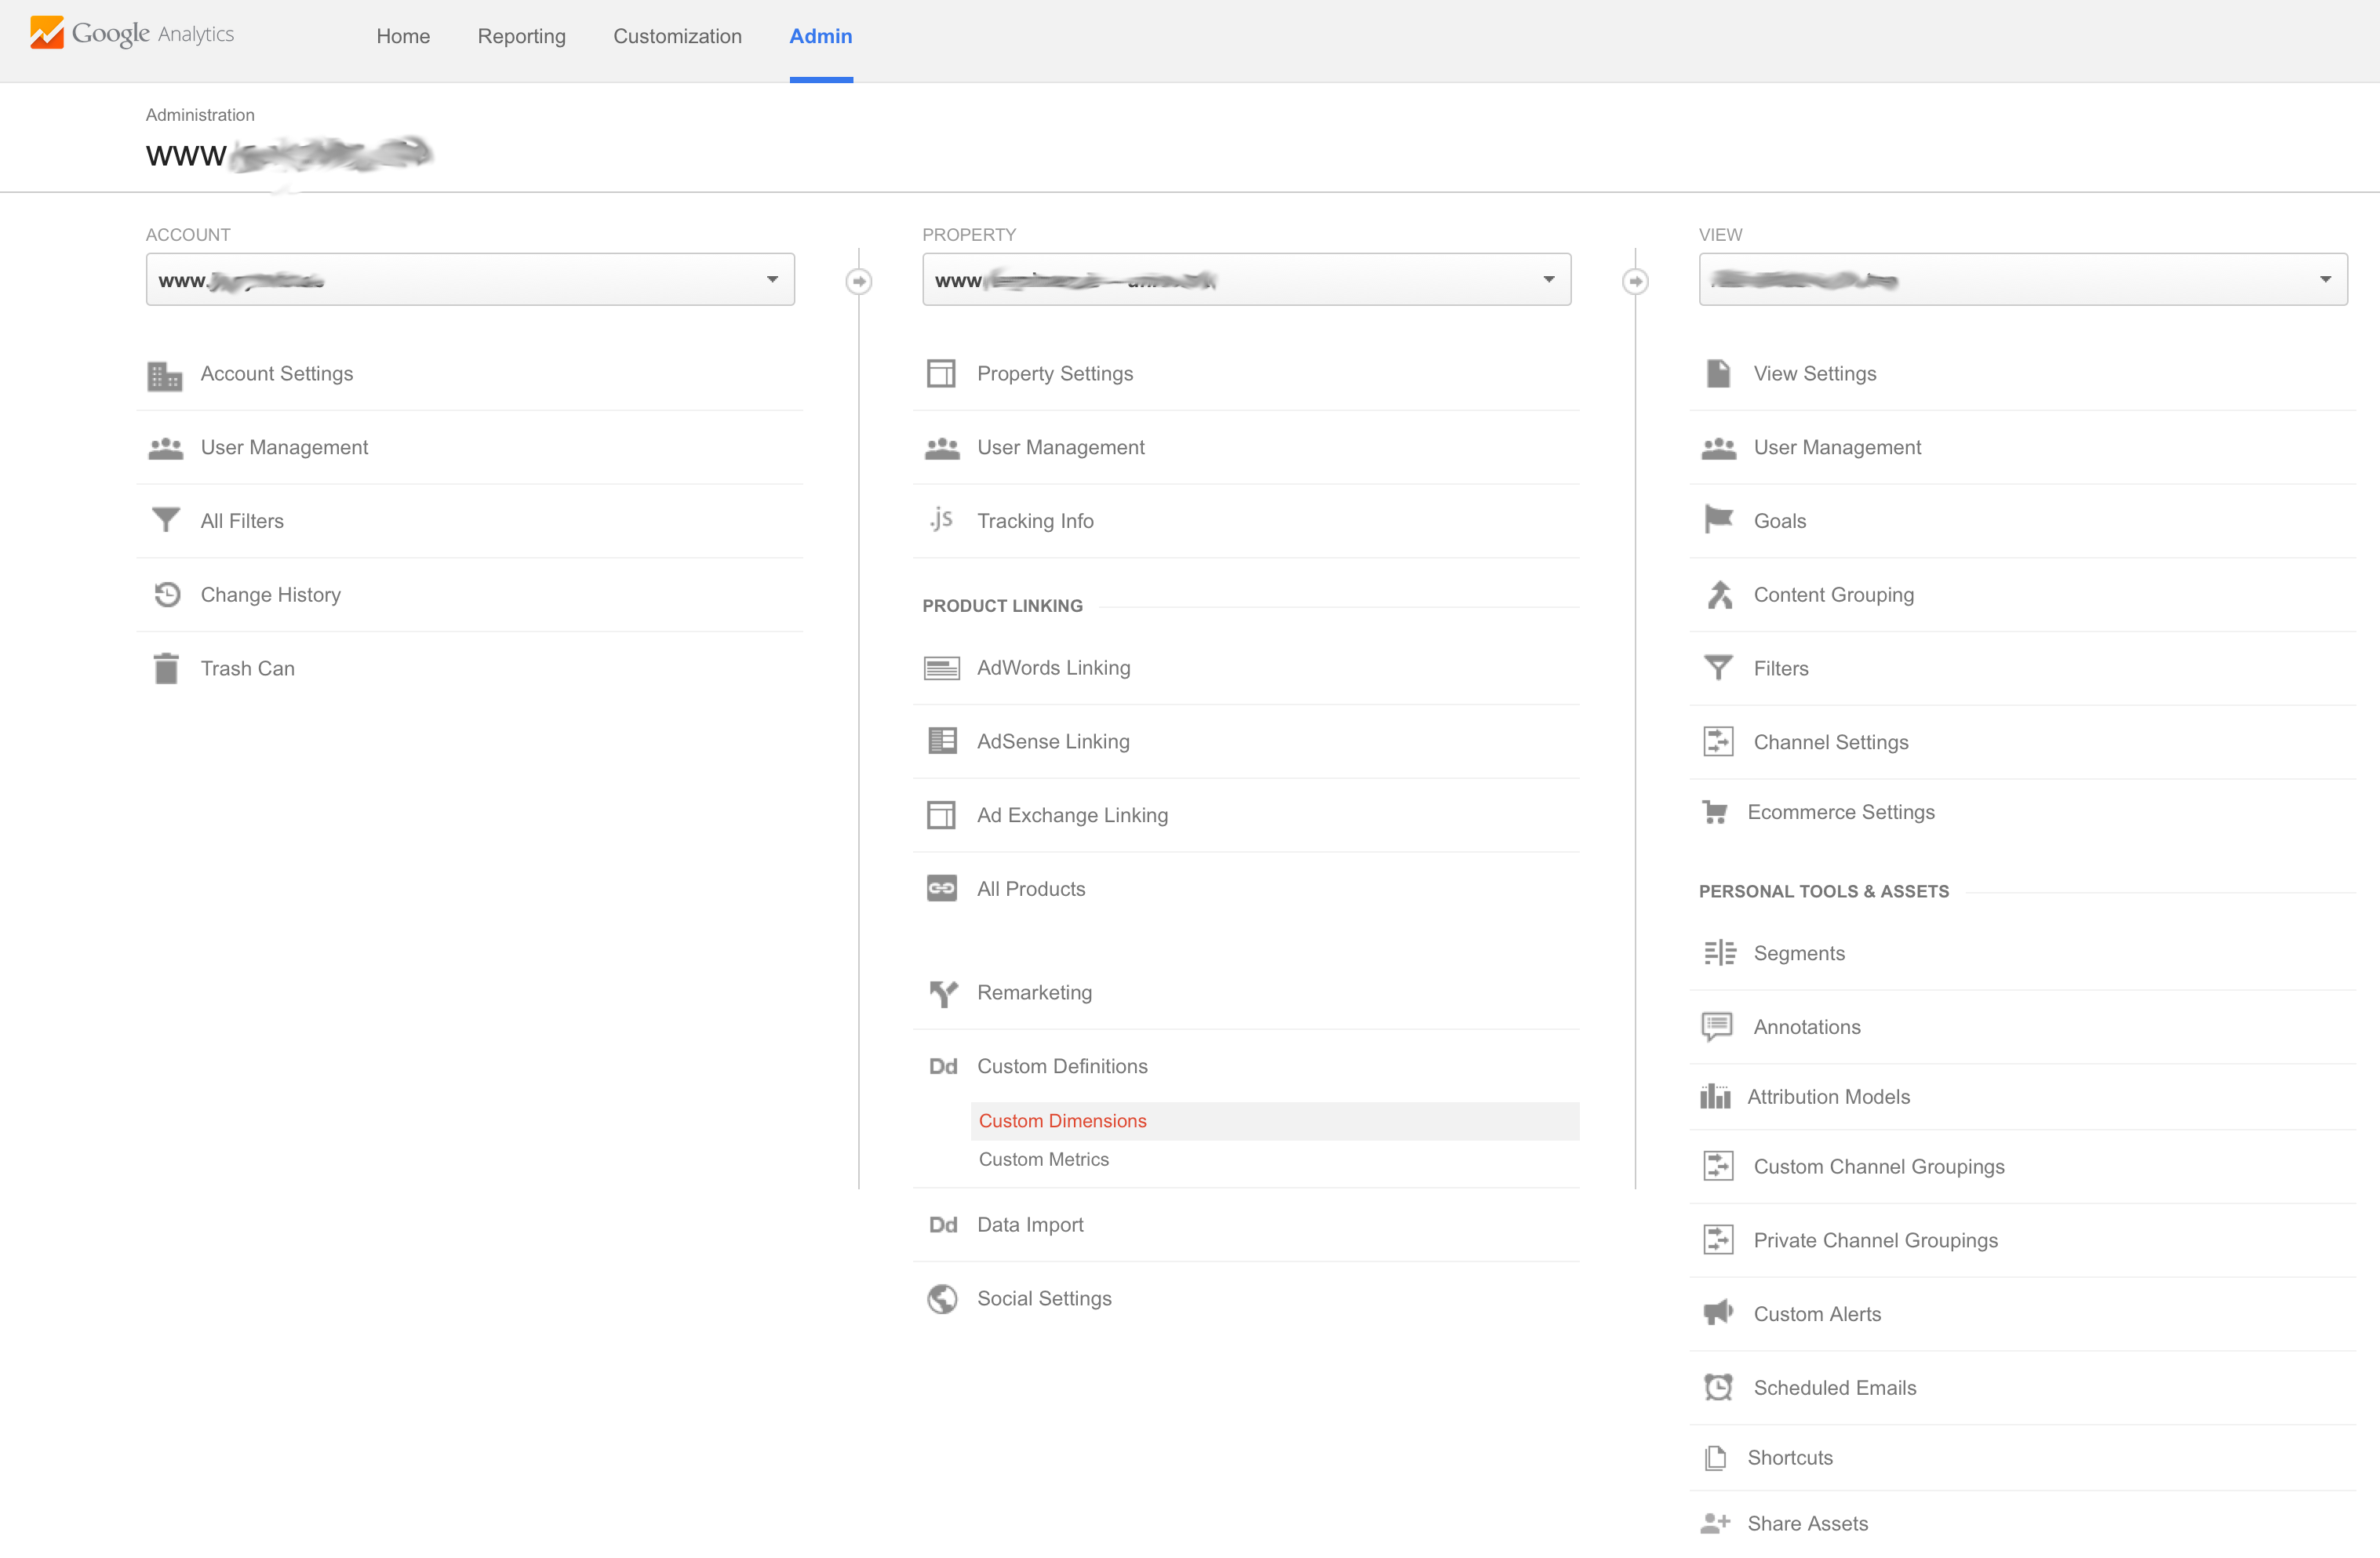Click the Shortcuts page icon
2380x1558 pixels.
pos(1715,1458)
